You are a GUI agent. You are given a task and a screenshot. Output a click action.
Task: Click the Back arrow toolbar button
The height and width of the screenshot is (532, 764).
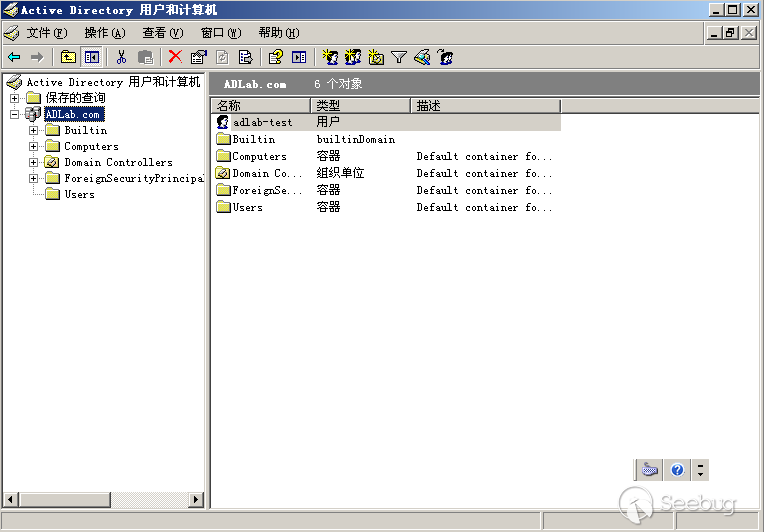click(14, 57)
